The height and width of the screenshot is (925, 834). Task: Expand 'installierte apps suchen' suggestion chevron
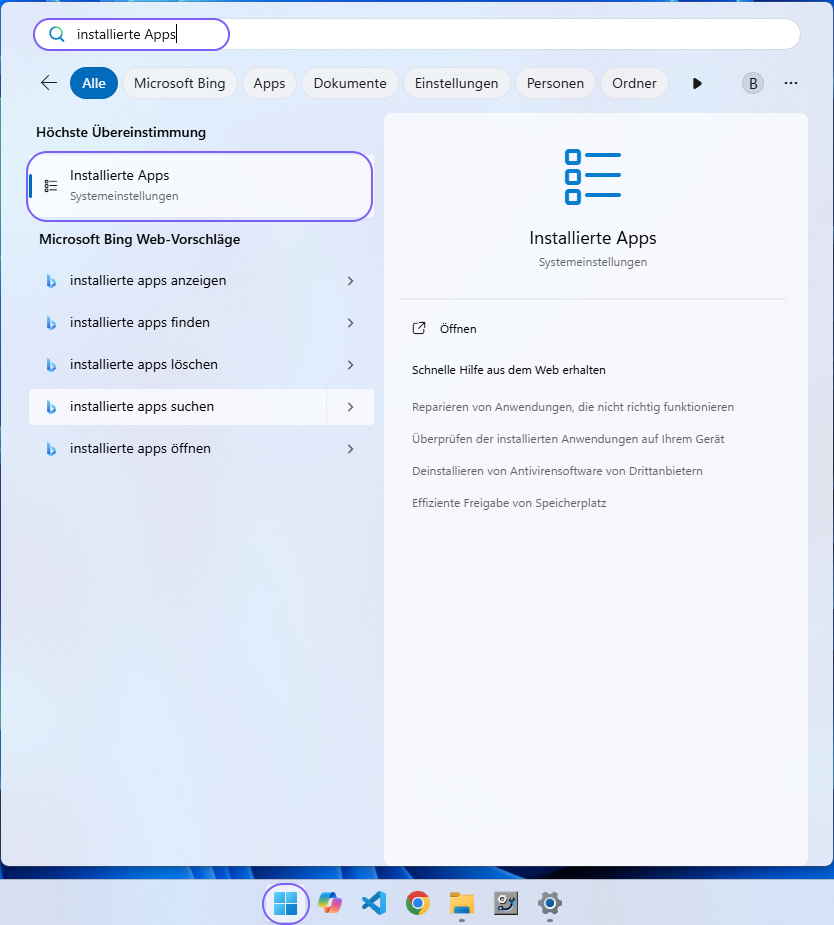(350, 407)
